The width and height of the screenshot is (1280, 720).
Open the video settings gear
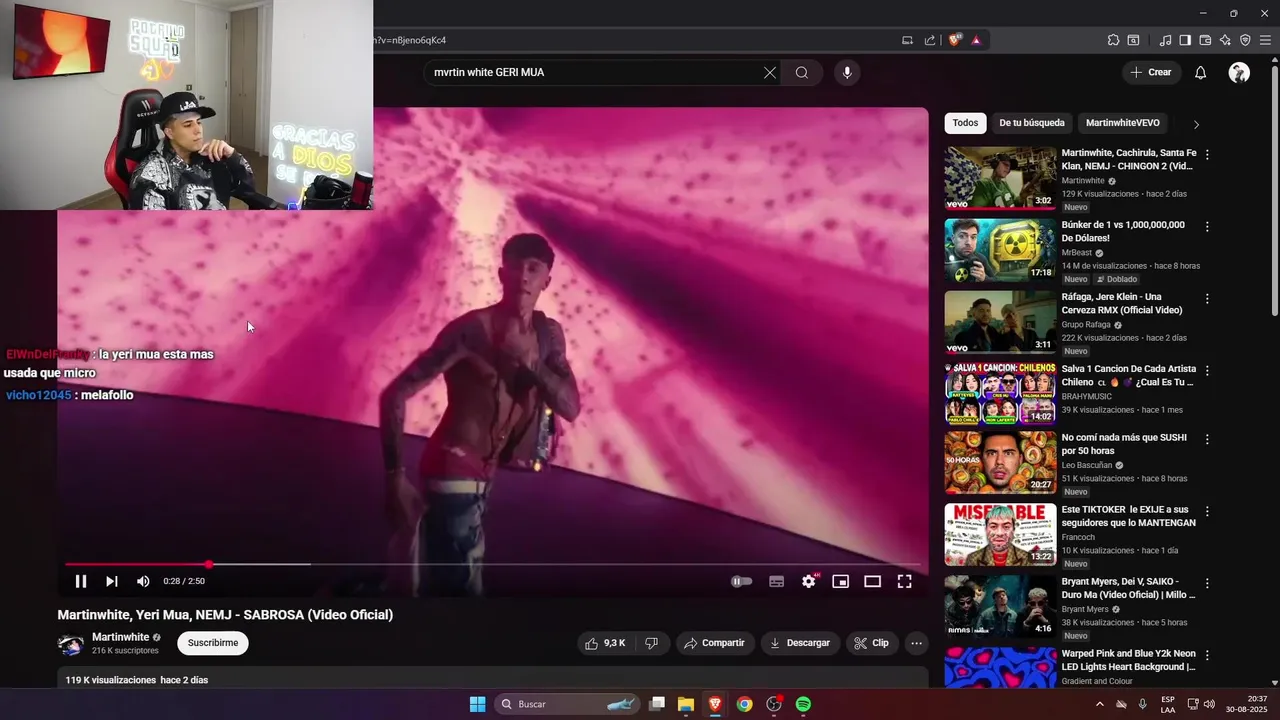click(x=808, y=581)
